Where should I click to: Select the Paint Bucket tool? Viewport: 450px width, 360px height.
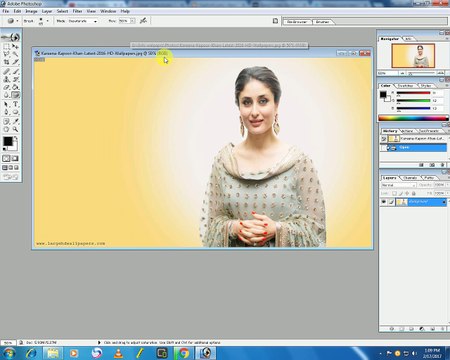coord(15,87)
